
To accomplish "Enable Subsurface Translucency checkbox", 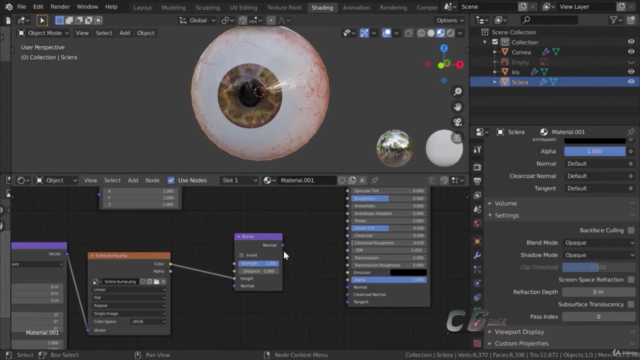I will (x=631, y=304).
